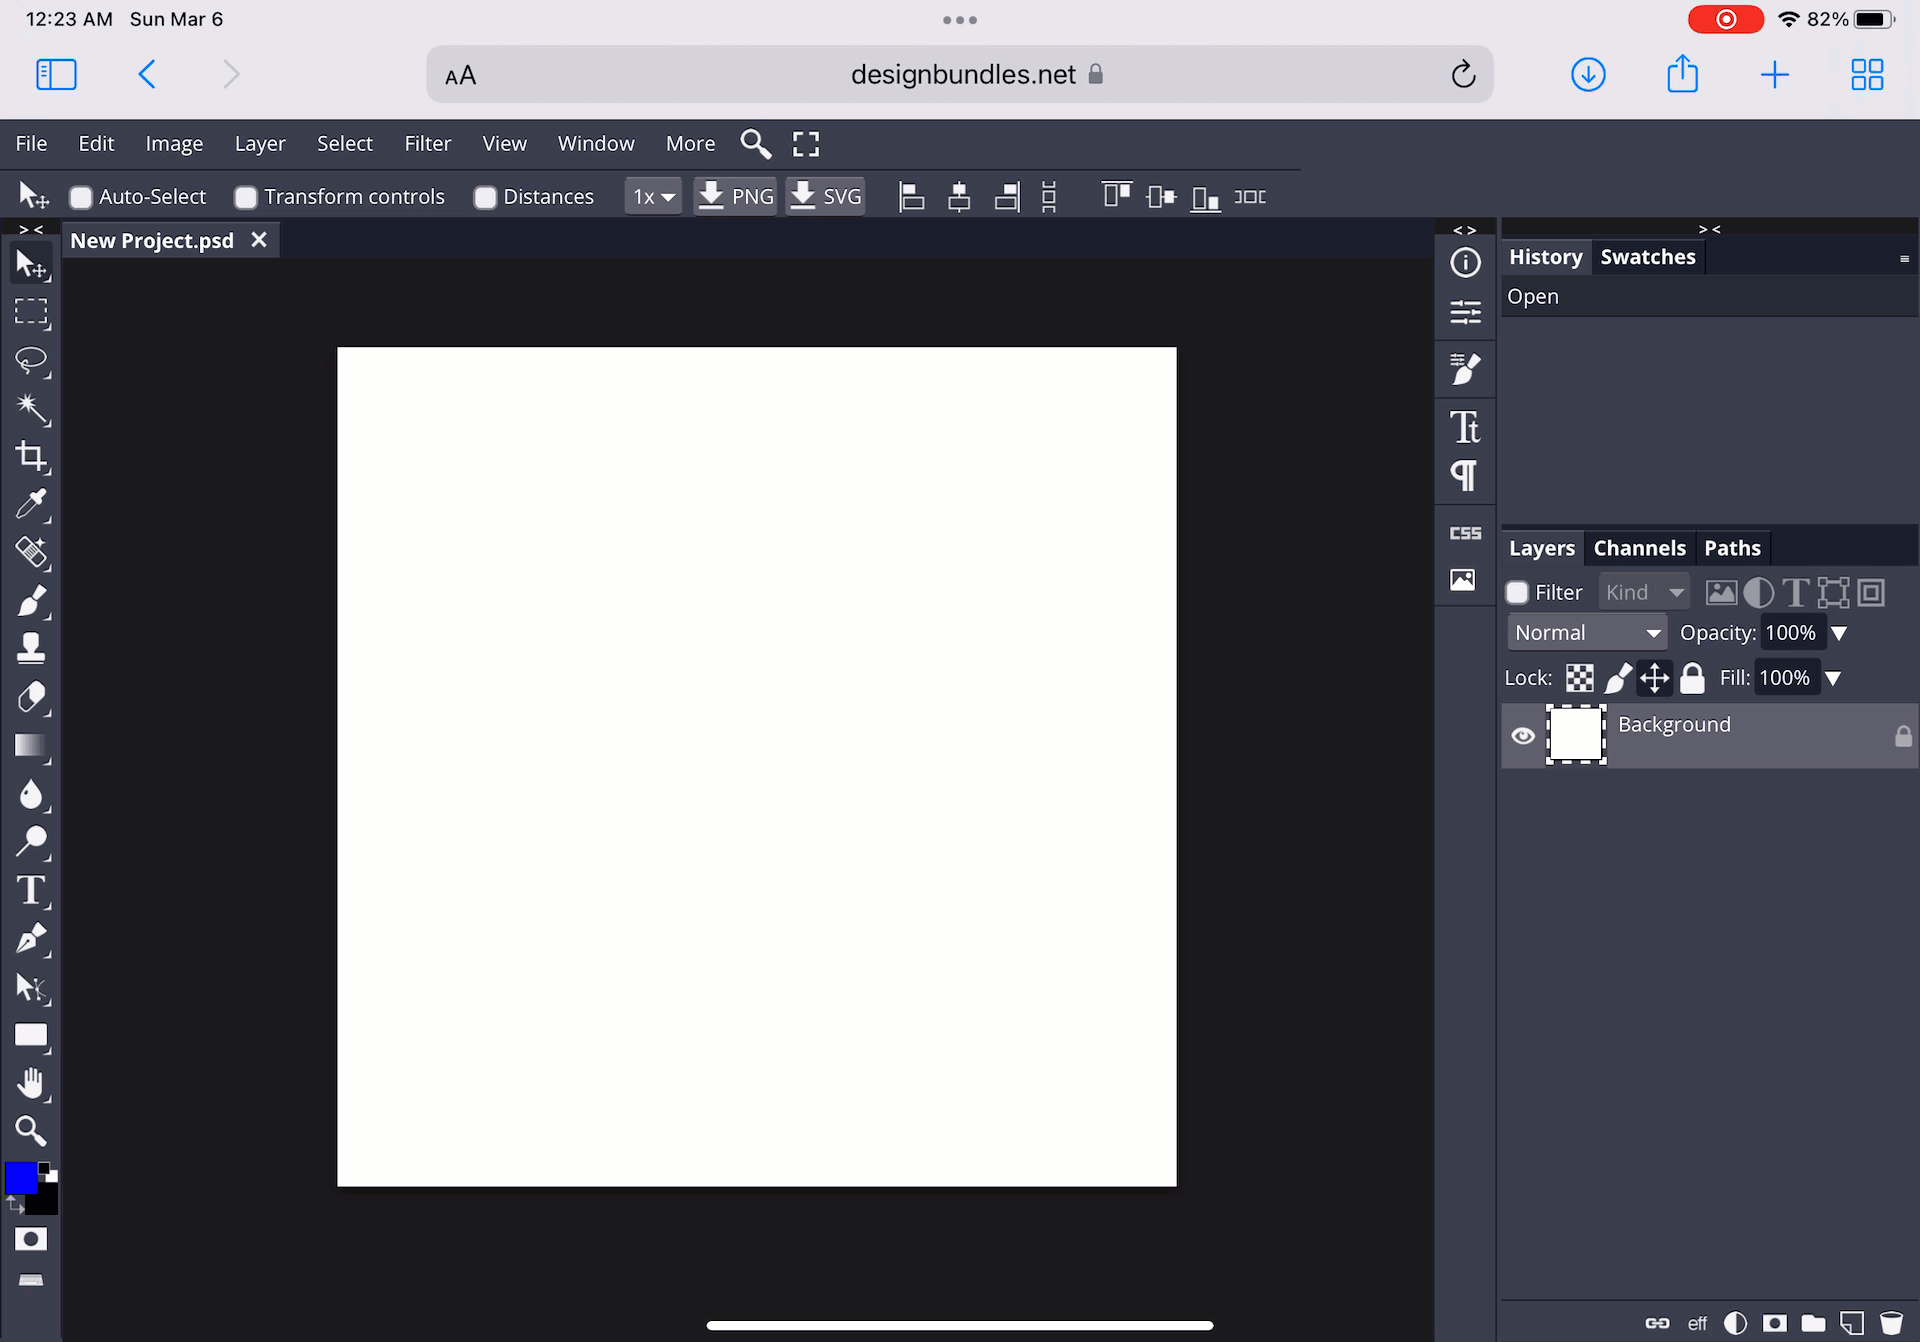
Task: Open the Normal blend mode dropdown
Action: click(x=1586, y=633)
